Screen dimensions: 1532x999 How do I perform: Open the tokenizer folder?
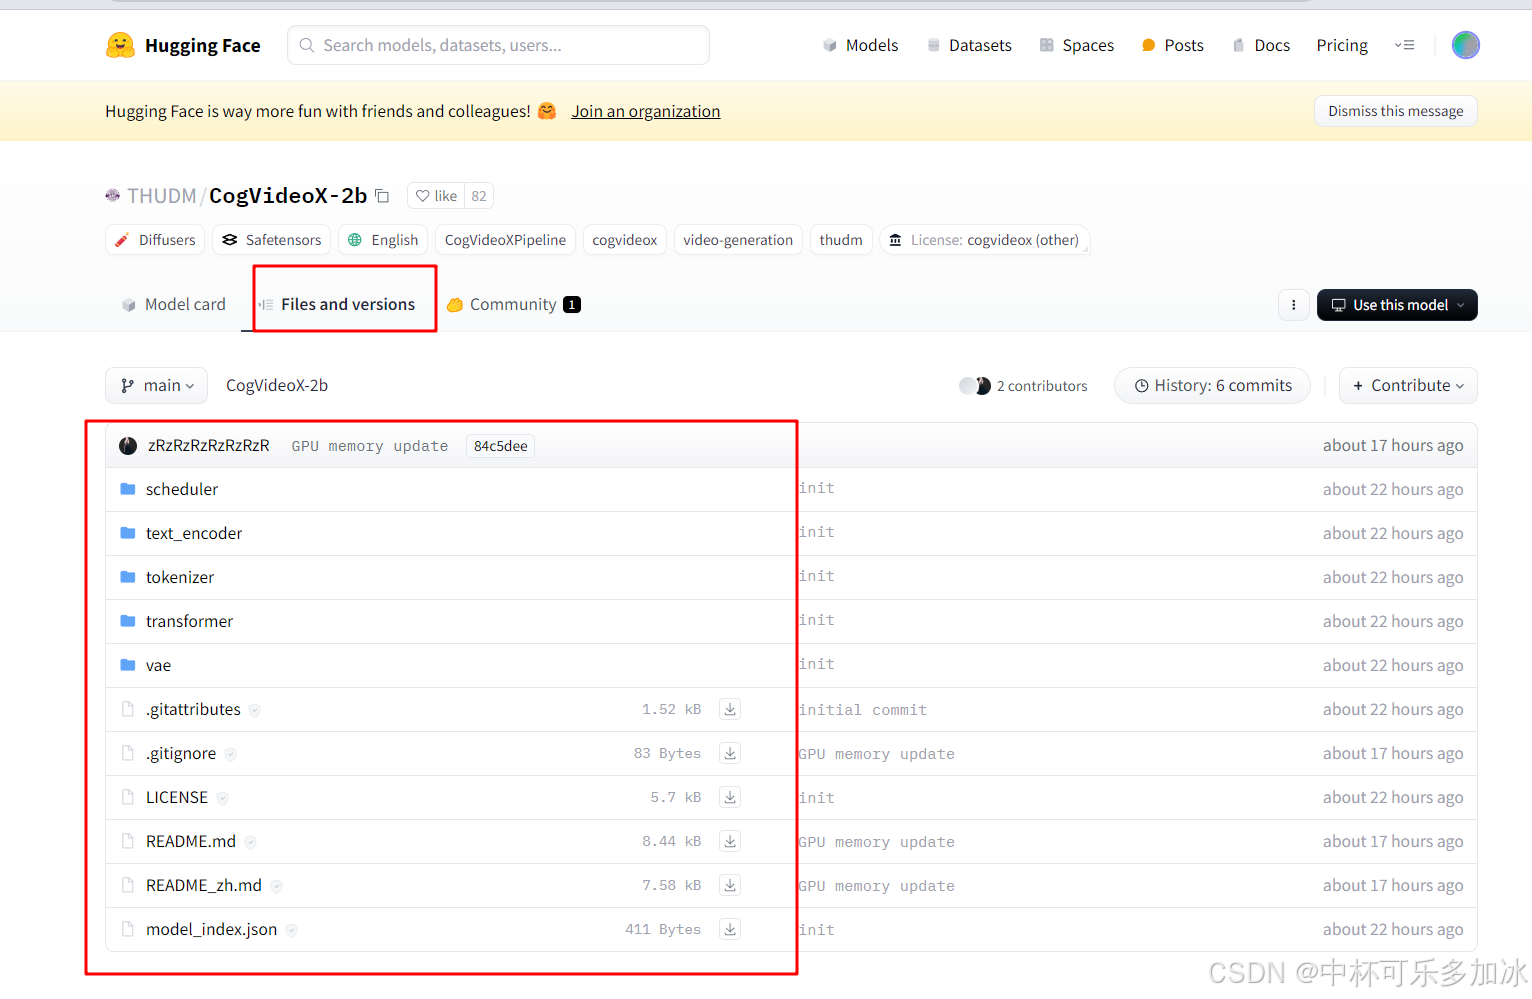coord(180,577)
